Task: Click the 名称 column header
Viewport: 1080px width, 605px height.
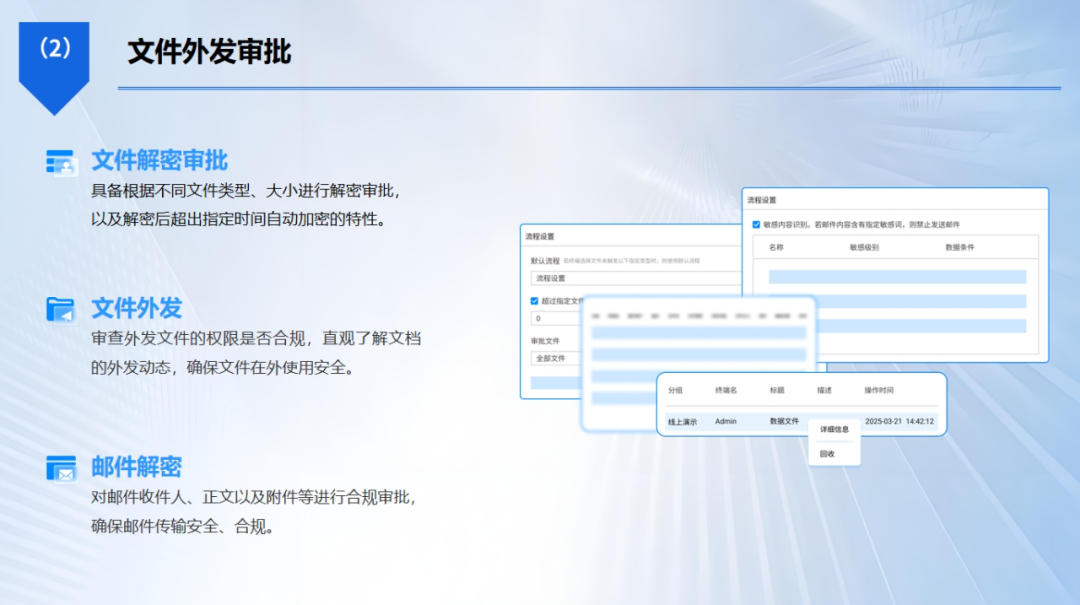Action: 778,247
